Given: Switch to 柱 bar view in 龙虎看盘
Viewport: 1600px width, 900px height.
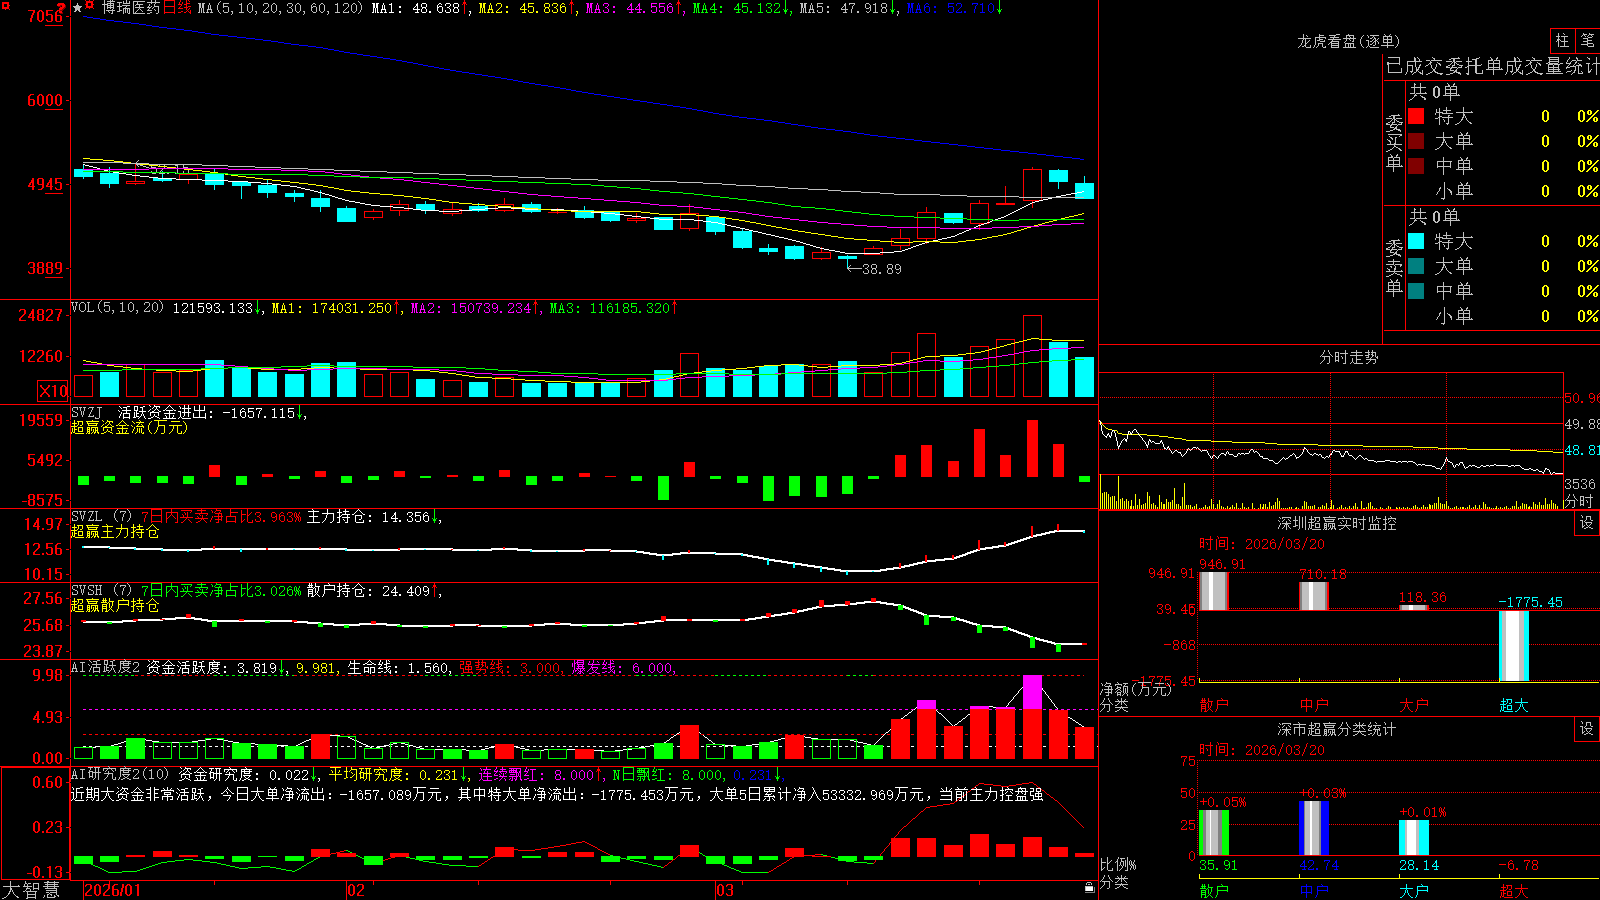Looking at the screenshot, I should (1562, 41).
